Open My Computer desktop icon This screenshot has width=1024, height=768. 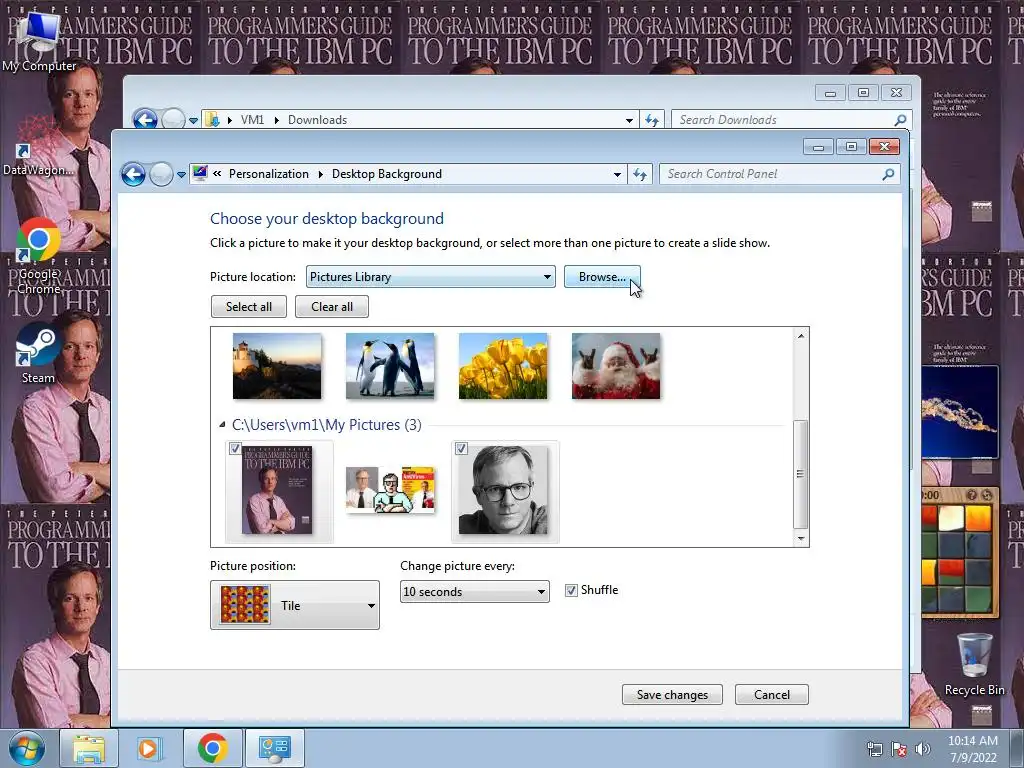[x=39, y=40]
